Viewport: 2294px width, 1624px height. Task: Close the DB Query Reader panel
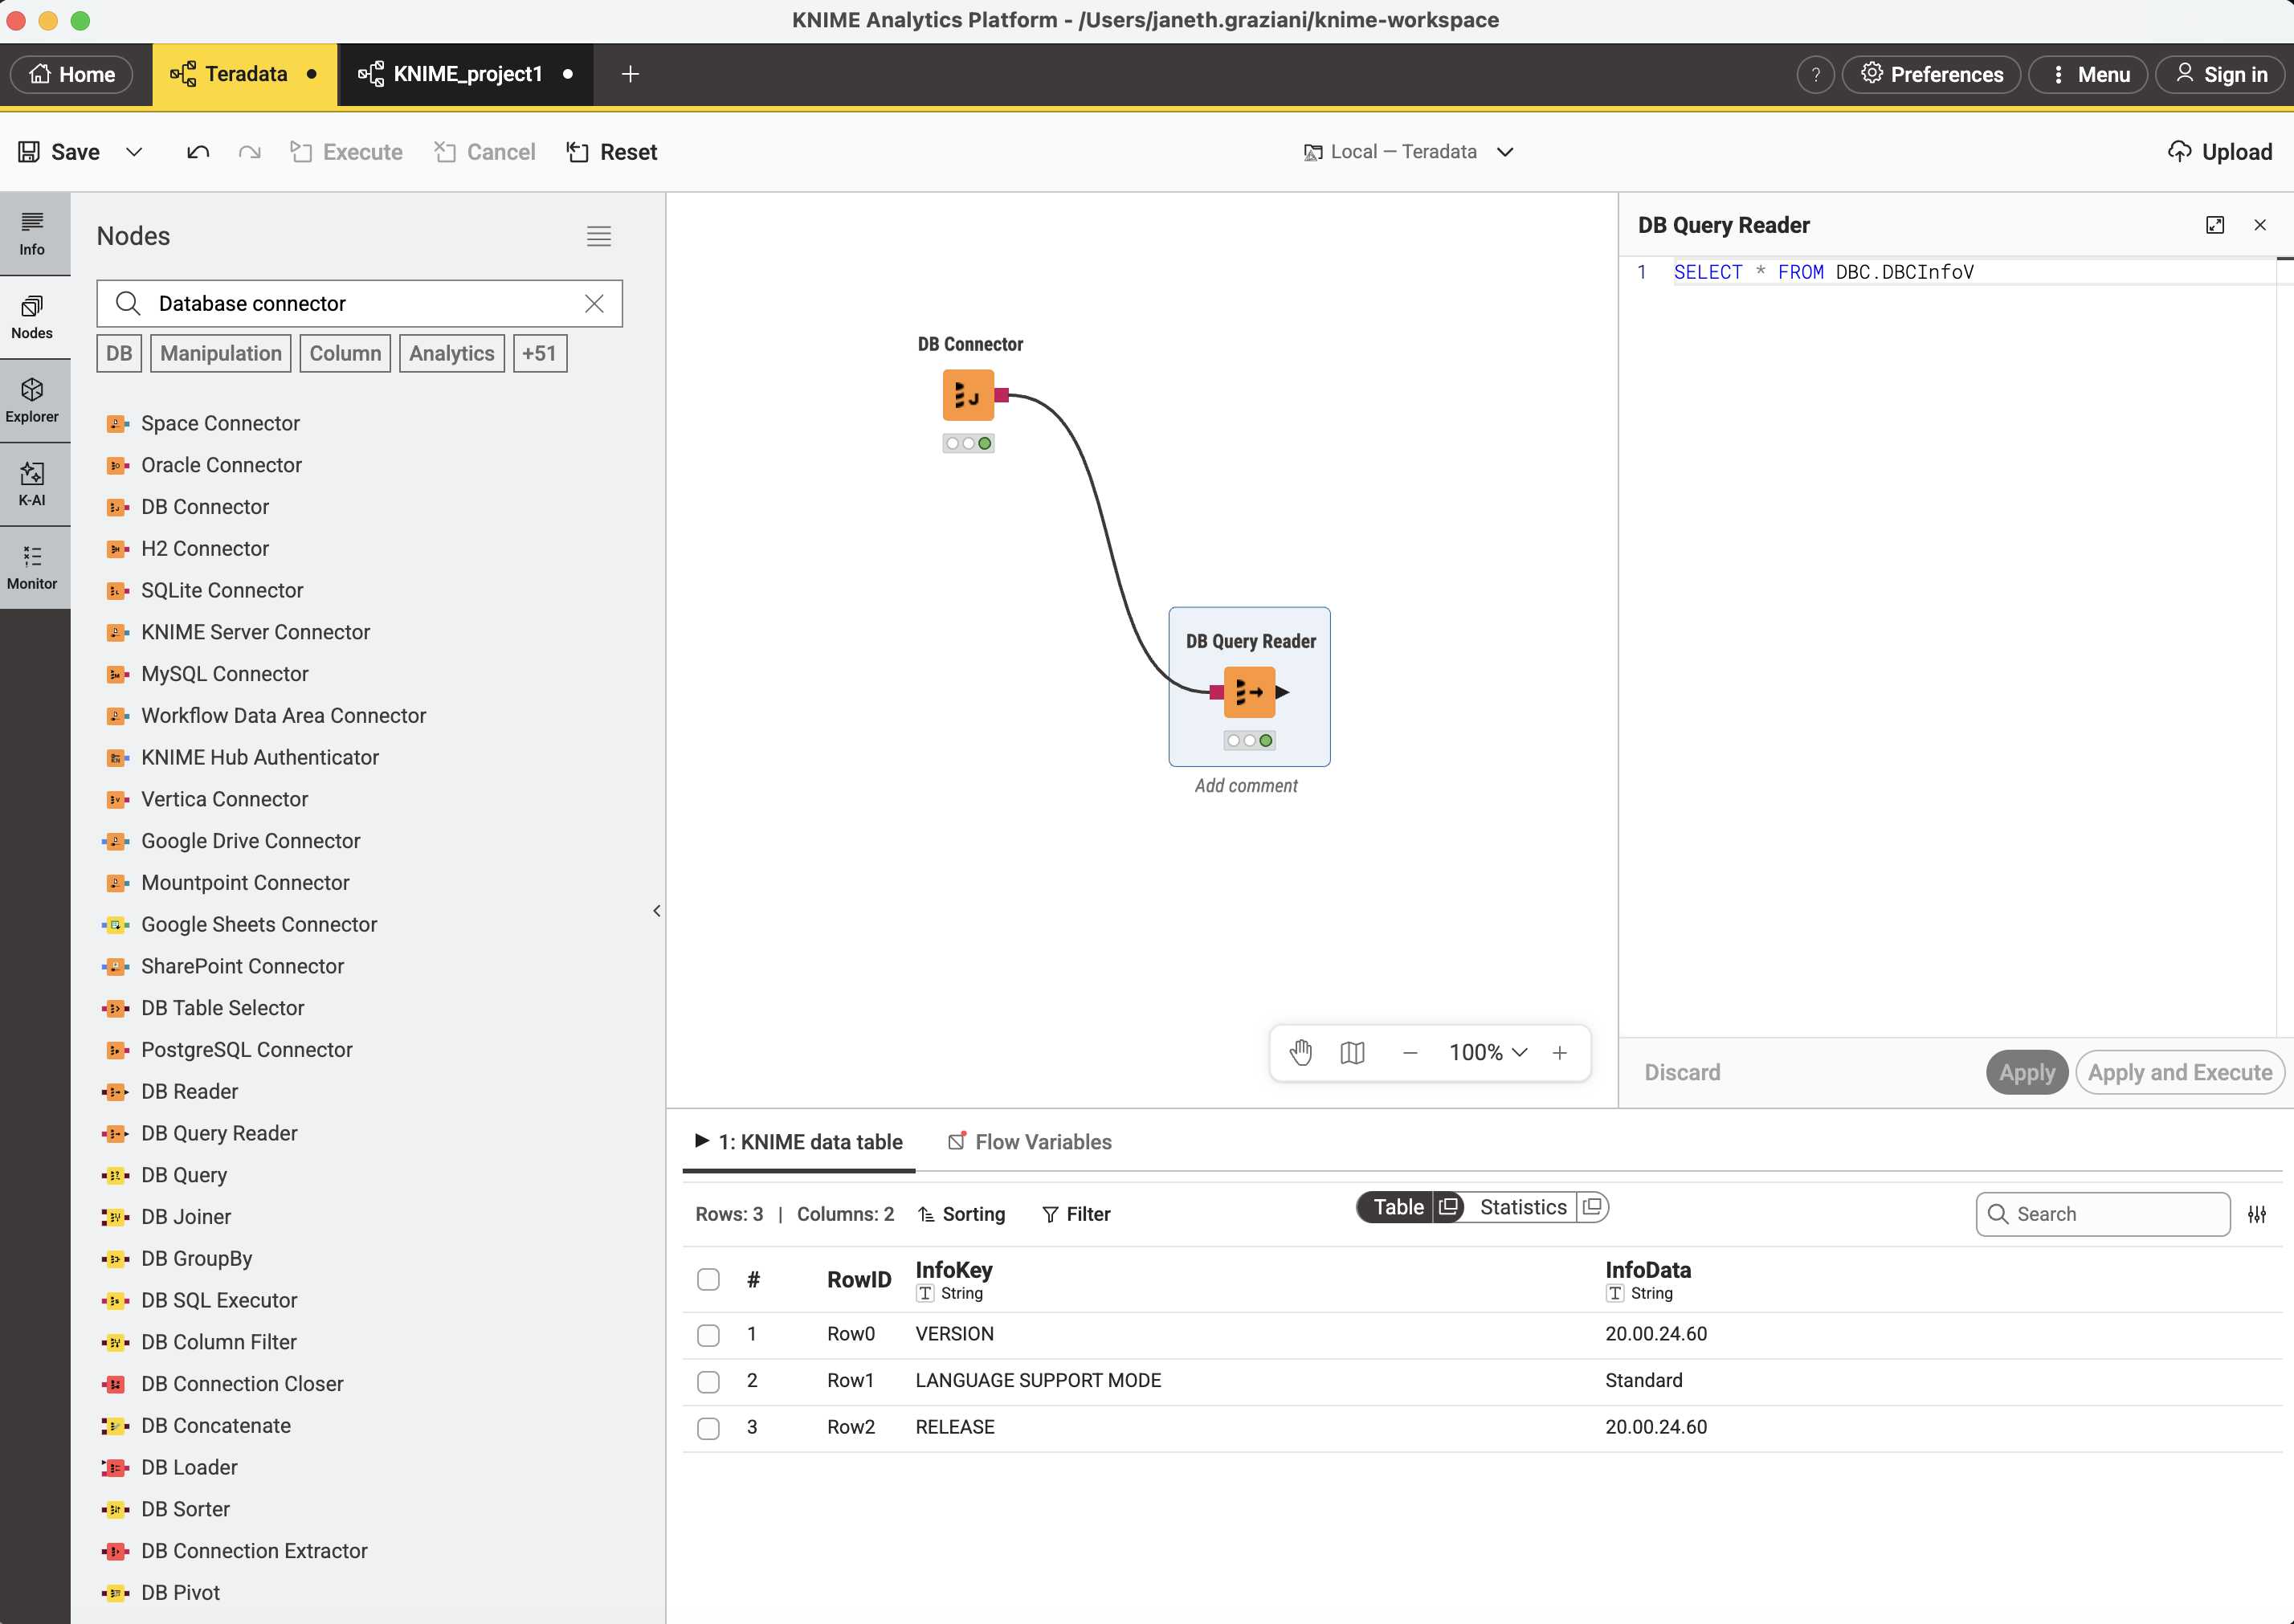click(2260, 225)
